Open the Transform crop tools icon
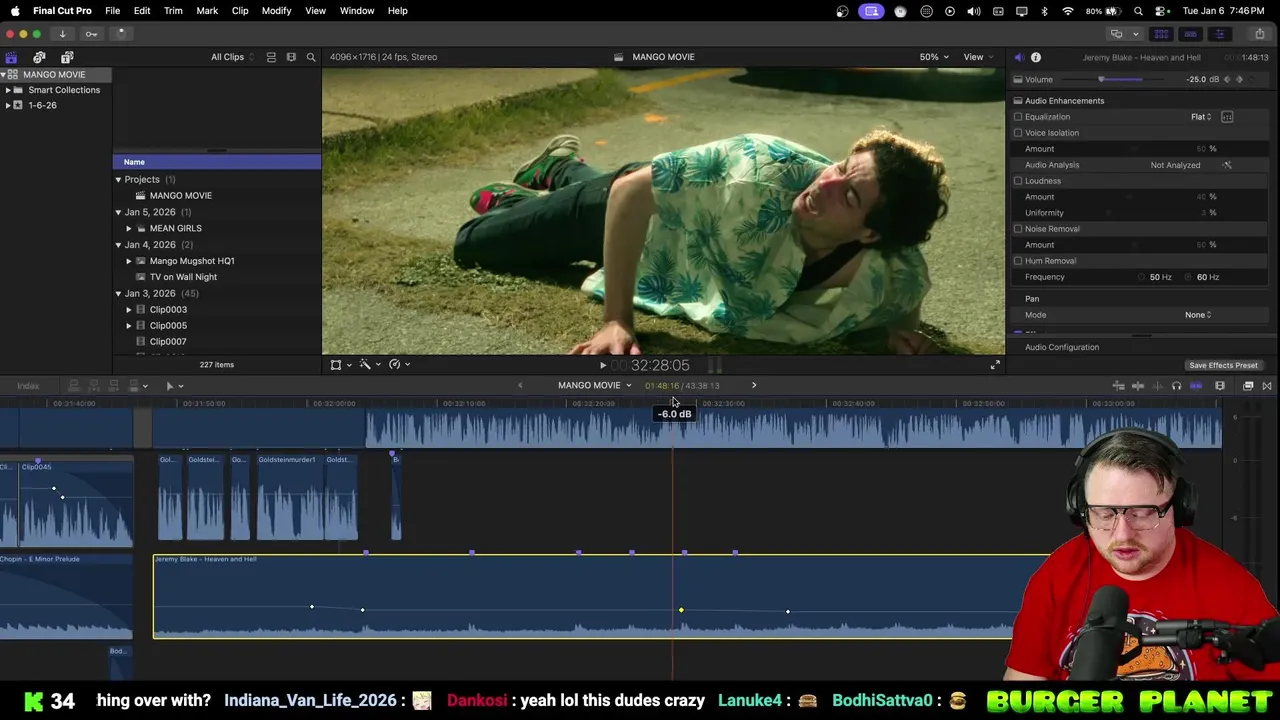 (336, 365)
